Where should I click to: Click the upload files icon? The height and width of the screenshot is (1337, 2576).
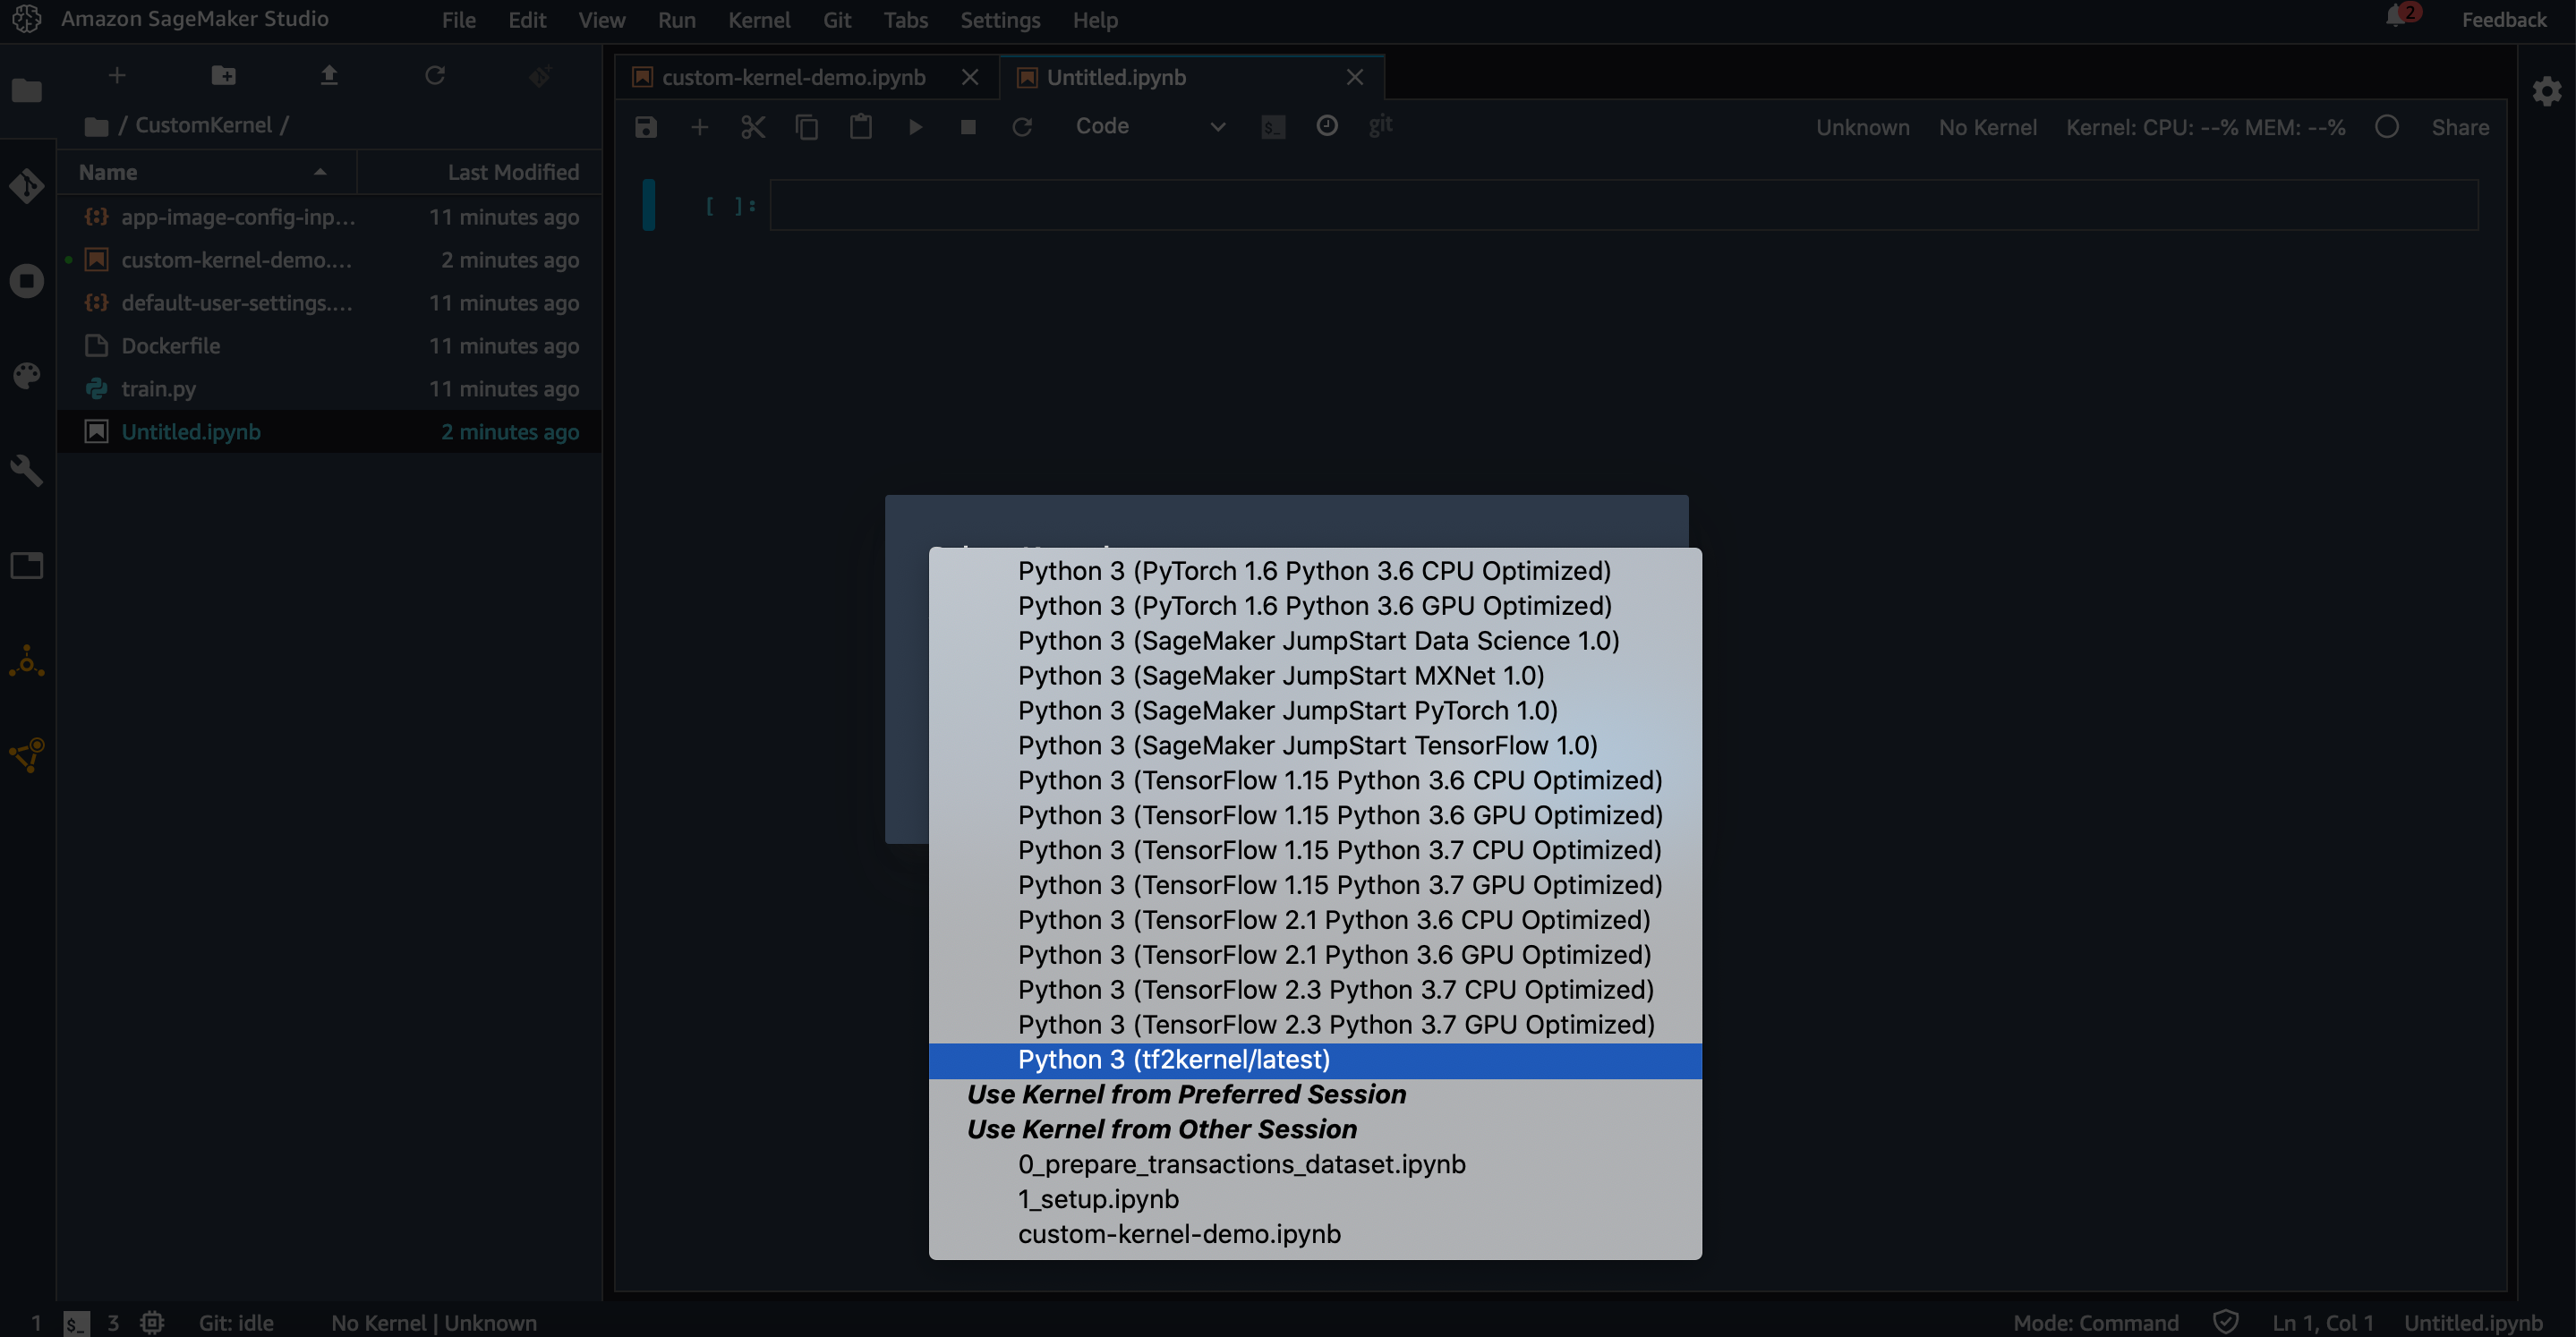pos(329,76)
